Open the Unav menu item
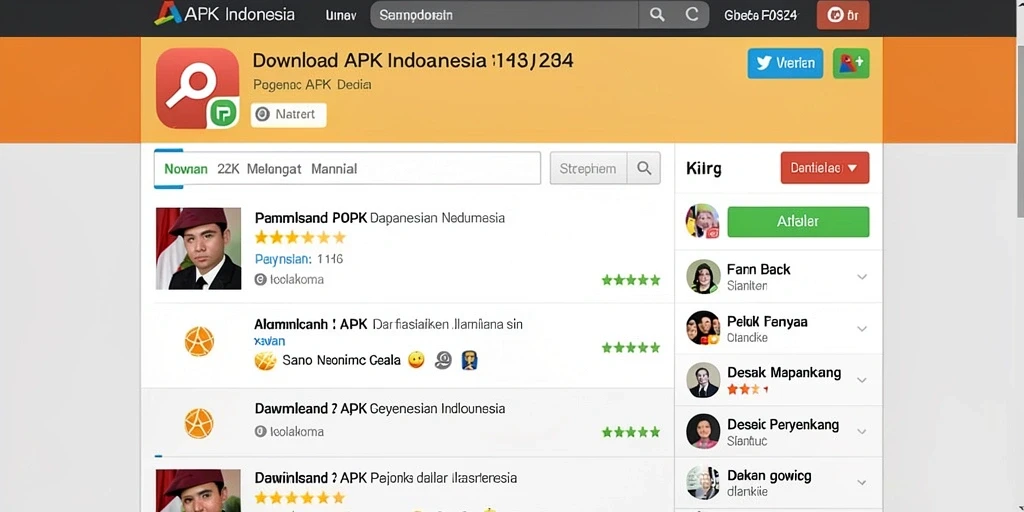The width and height of the screenshot is (1024, 512). click(x=341, y=15)
